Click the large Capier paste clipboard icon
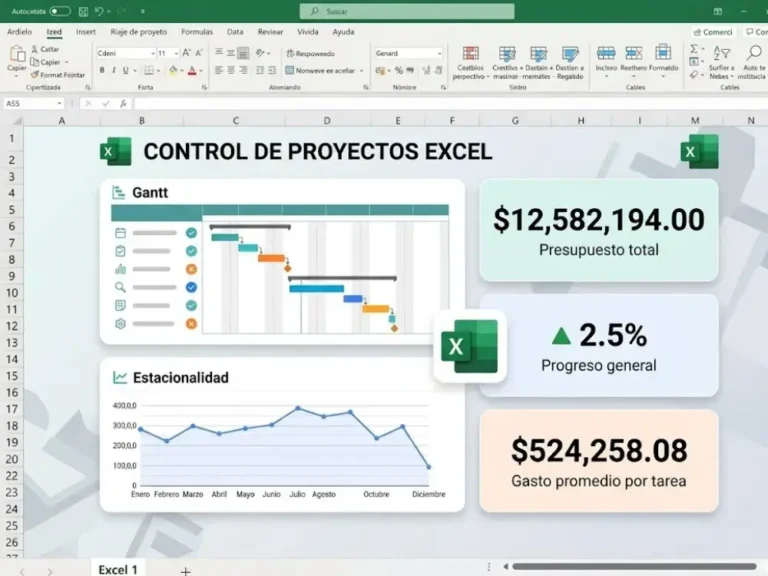768x576 pixels. pyautogui.click(x=17, y=53)
